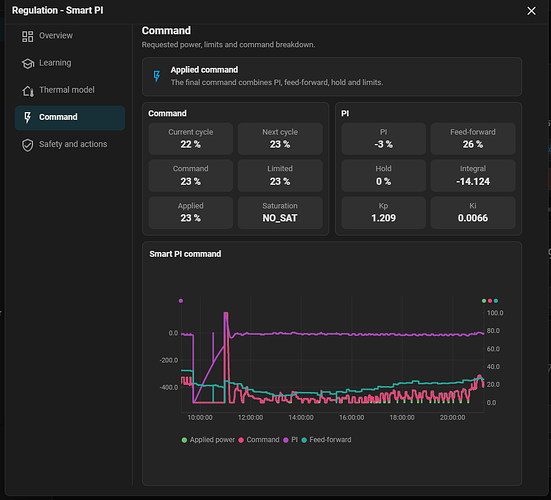Click the Feed-forward 26 % tile
Viewport: 551px width, 500px height.
(x=473, y=139)
